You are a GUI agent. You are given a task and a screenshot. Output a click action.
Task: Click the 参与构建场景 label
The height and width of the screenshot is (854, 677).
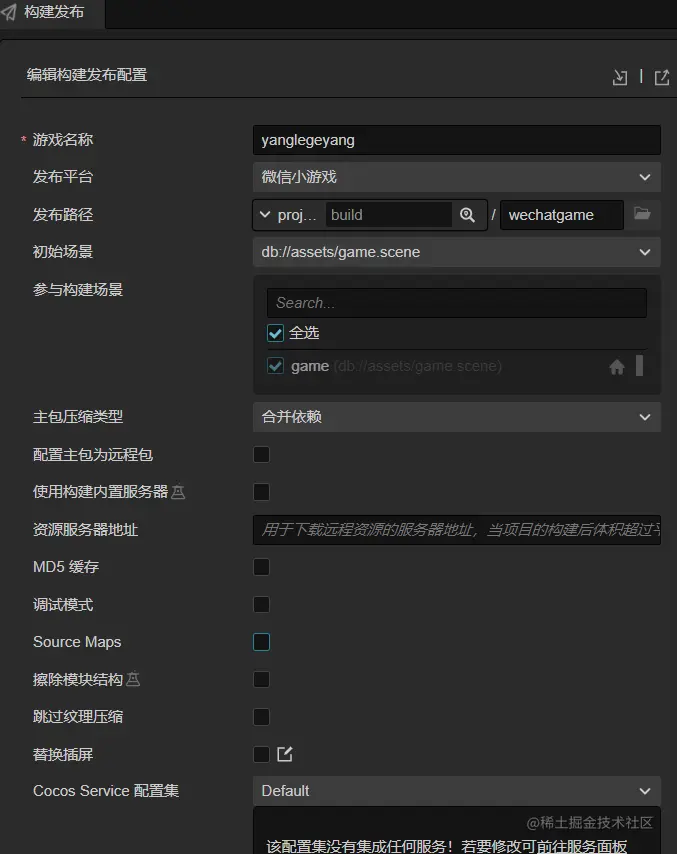click(x=78, y=290)
